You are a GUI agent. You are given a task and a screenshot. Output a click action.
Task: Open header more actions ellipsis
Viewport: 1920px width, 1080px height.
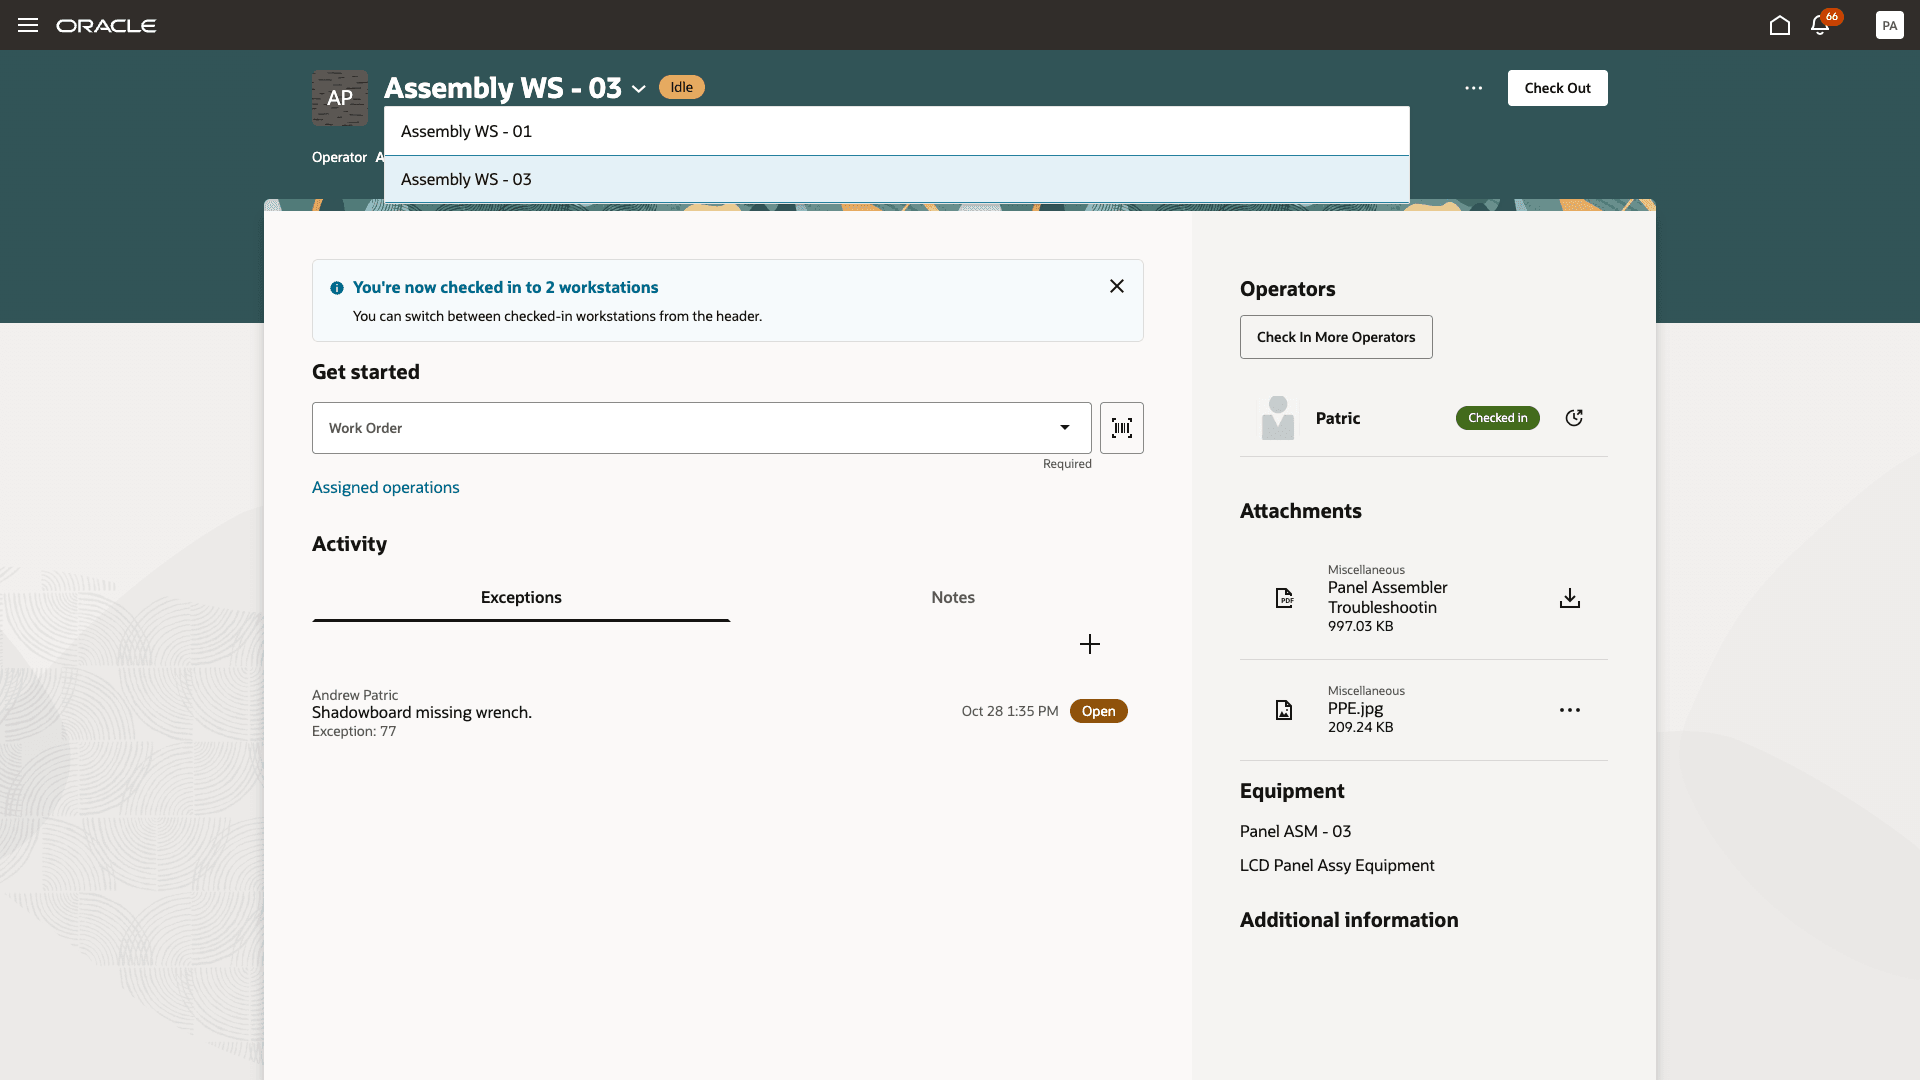[x=1473, y=88]
